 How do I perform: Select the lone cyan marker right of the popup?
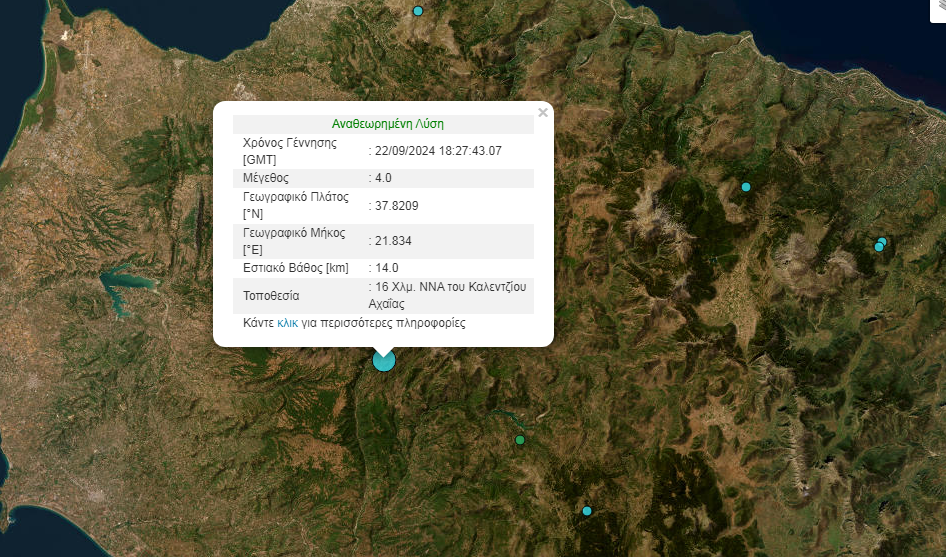746,186
